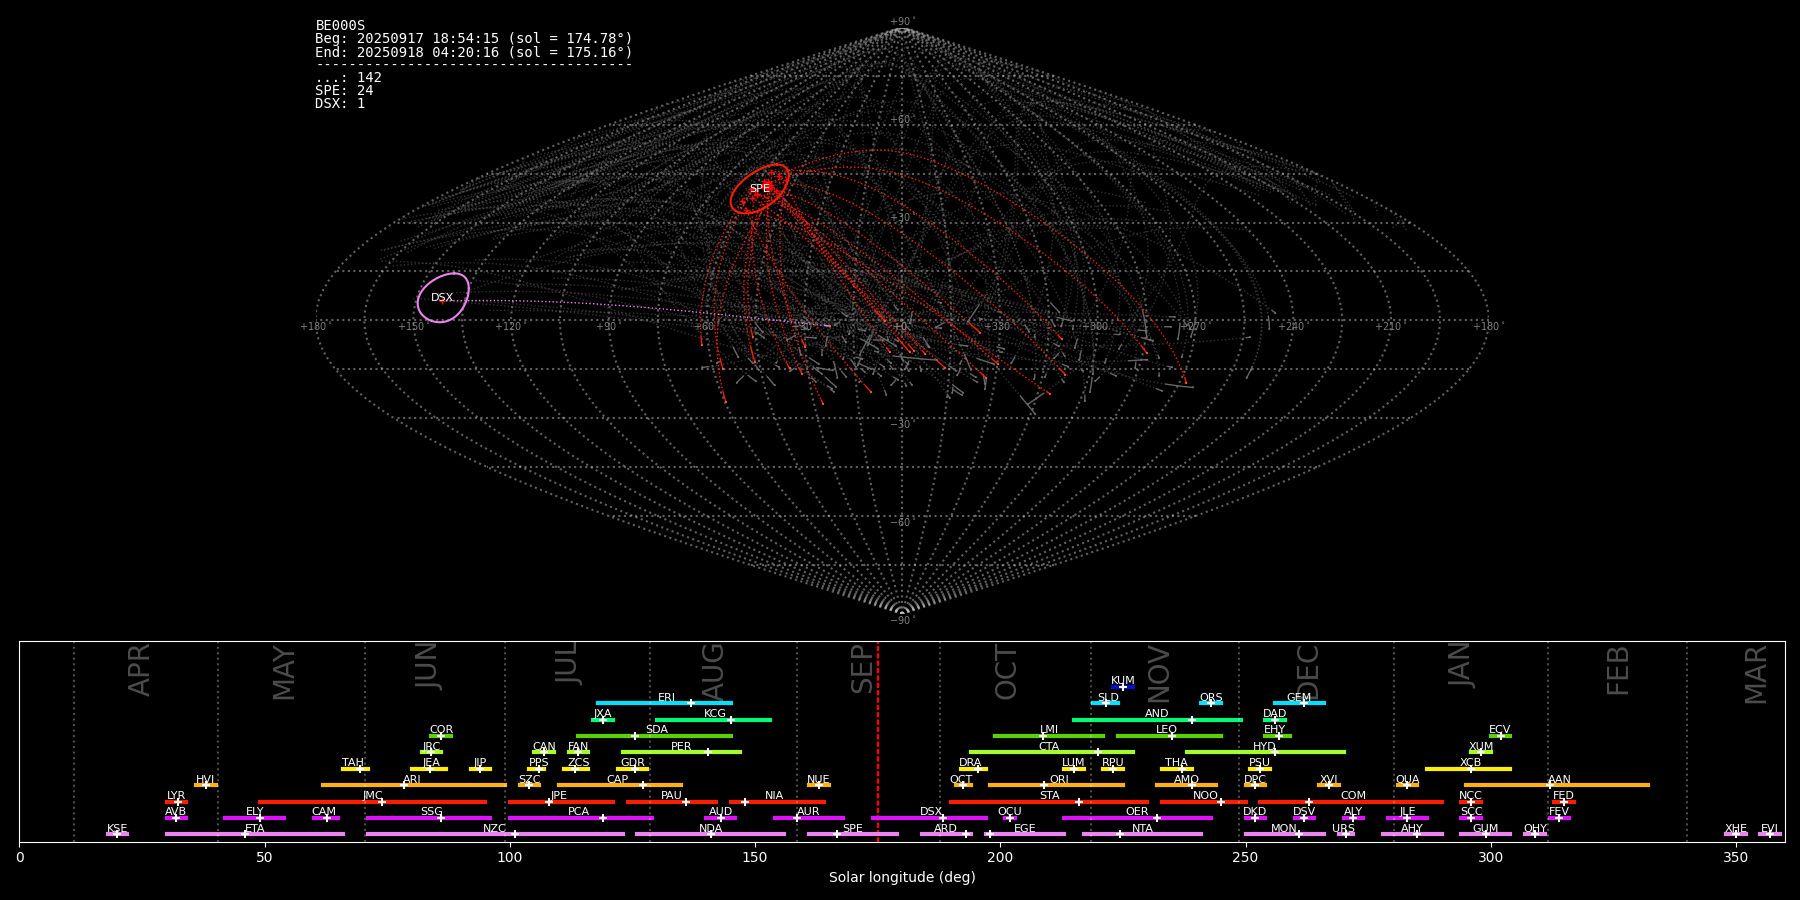The image size is (1800, 900).
Task: Click the LEO shower label in timeline
Action: pos(1167,730)
